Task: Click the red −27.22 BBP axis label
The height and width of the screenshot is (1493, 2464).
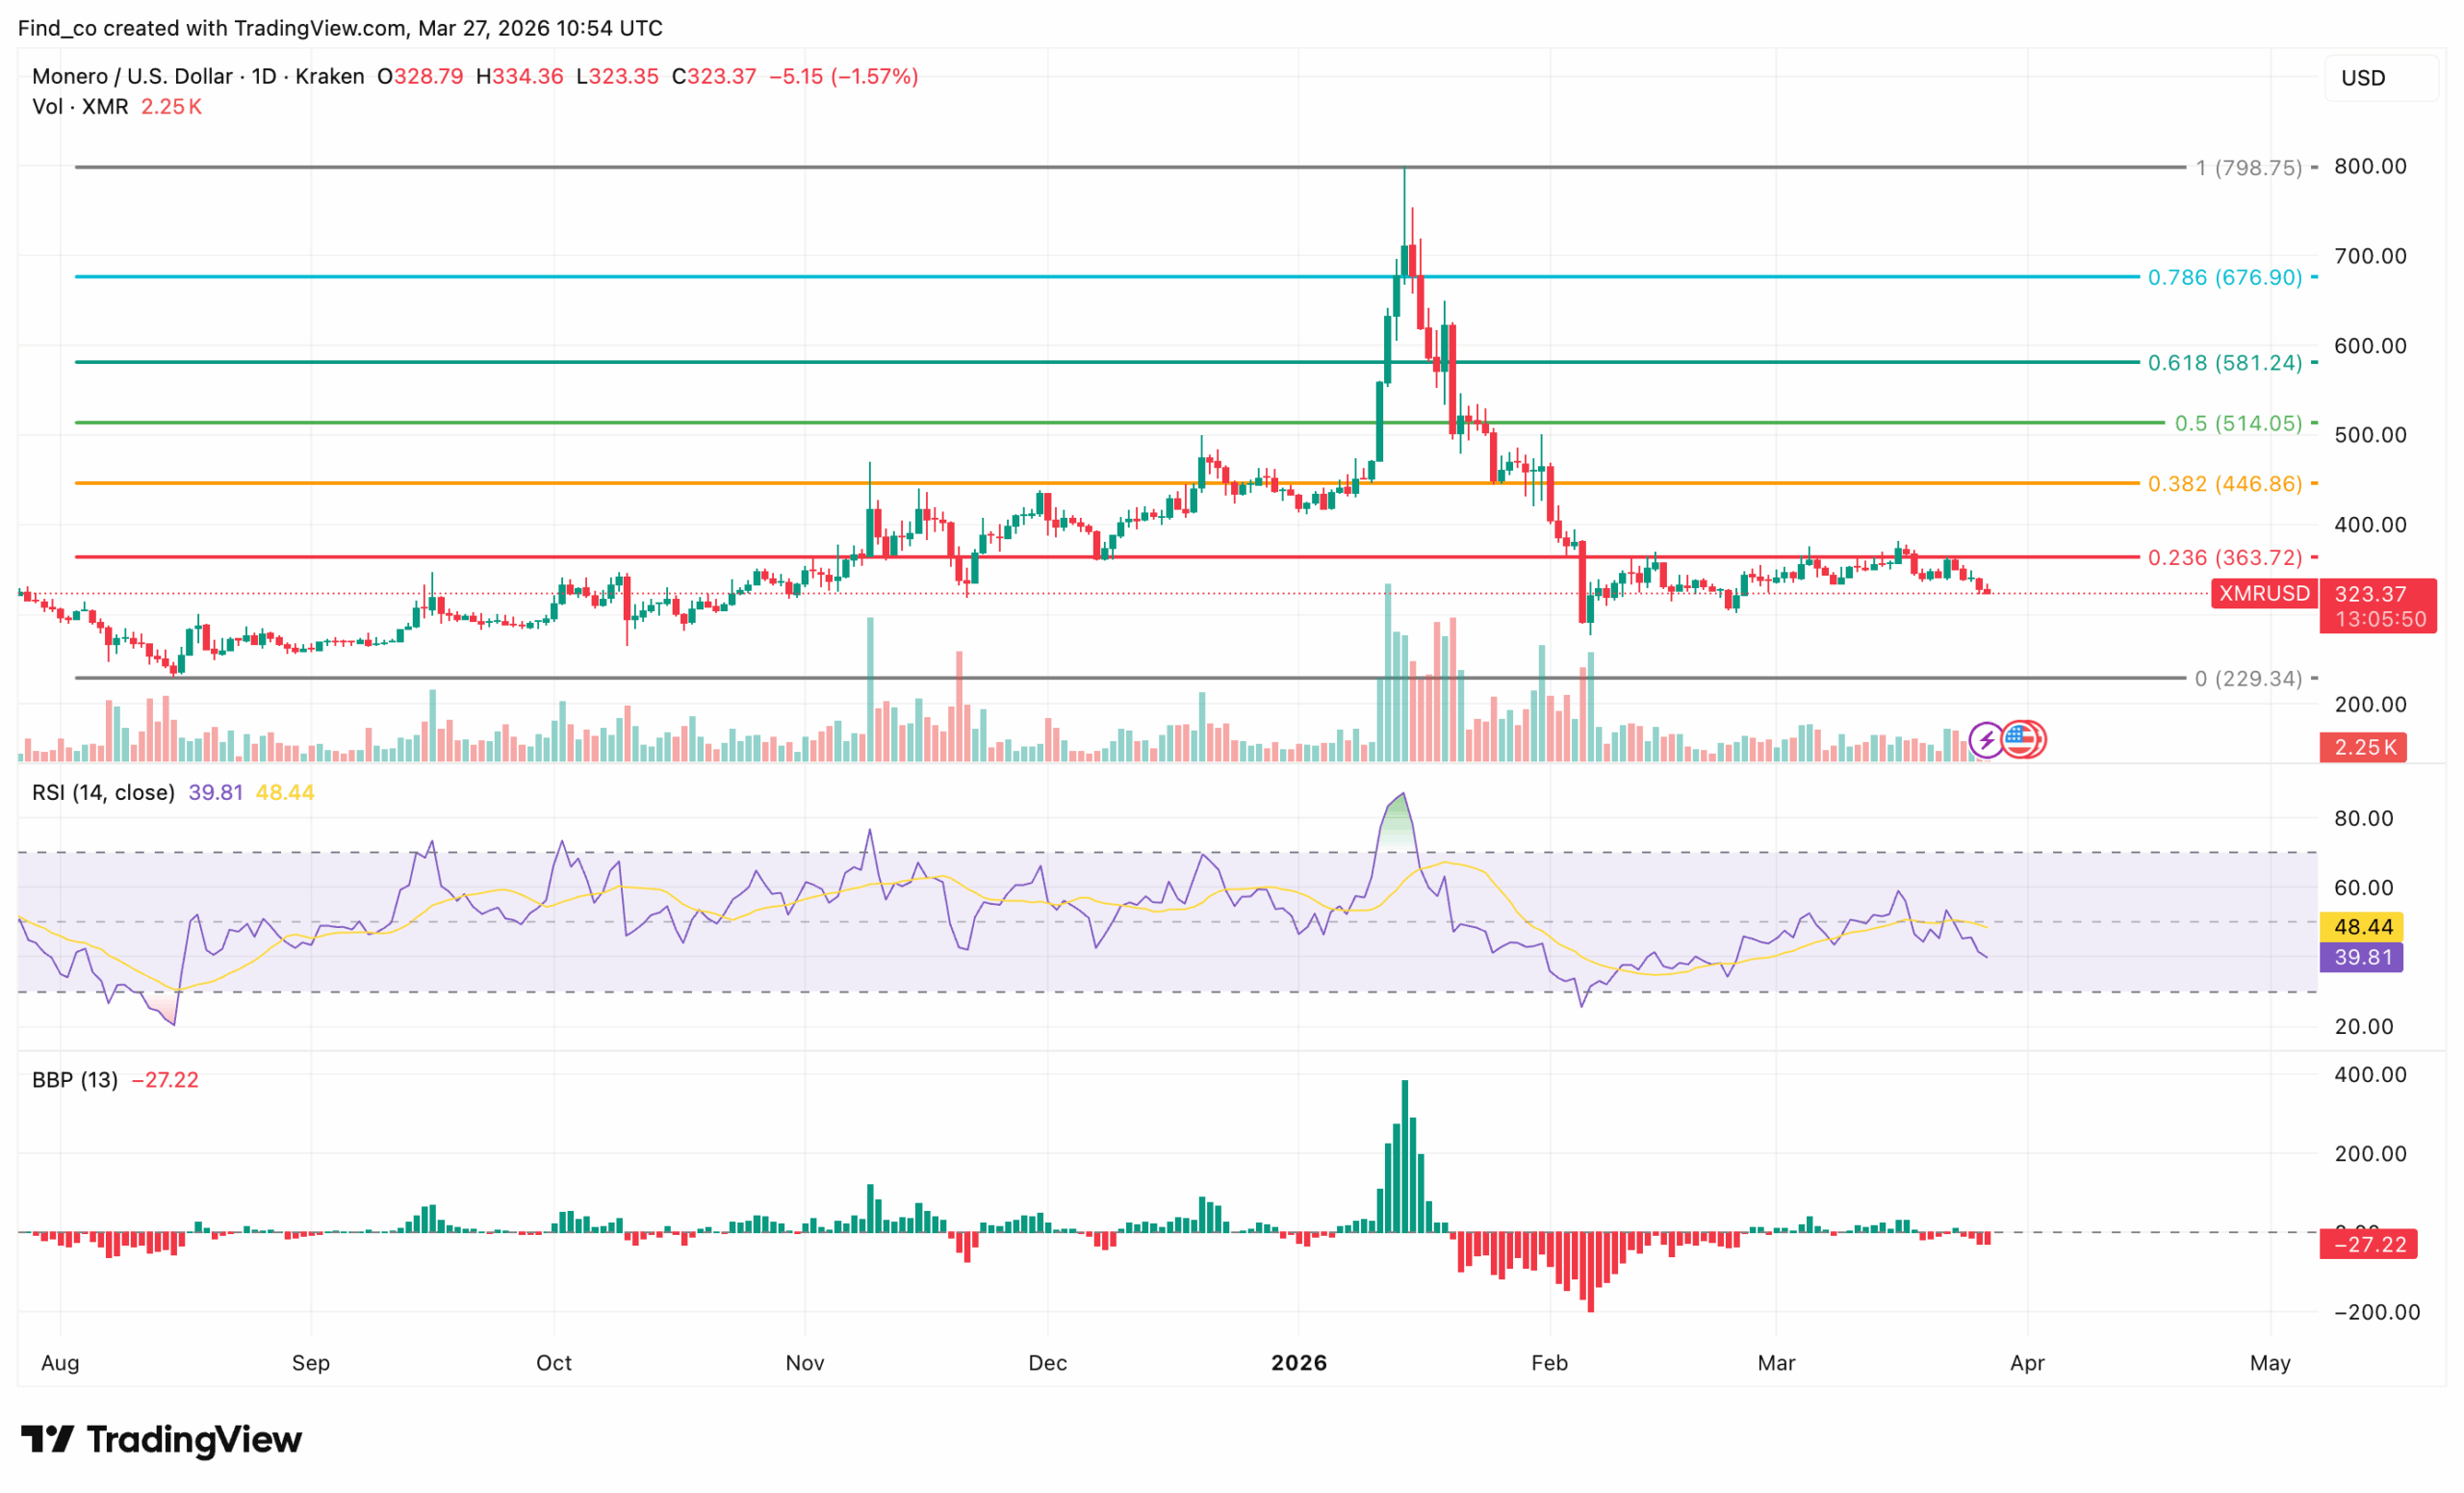Action: point(2369,1245)
